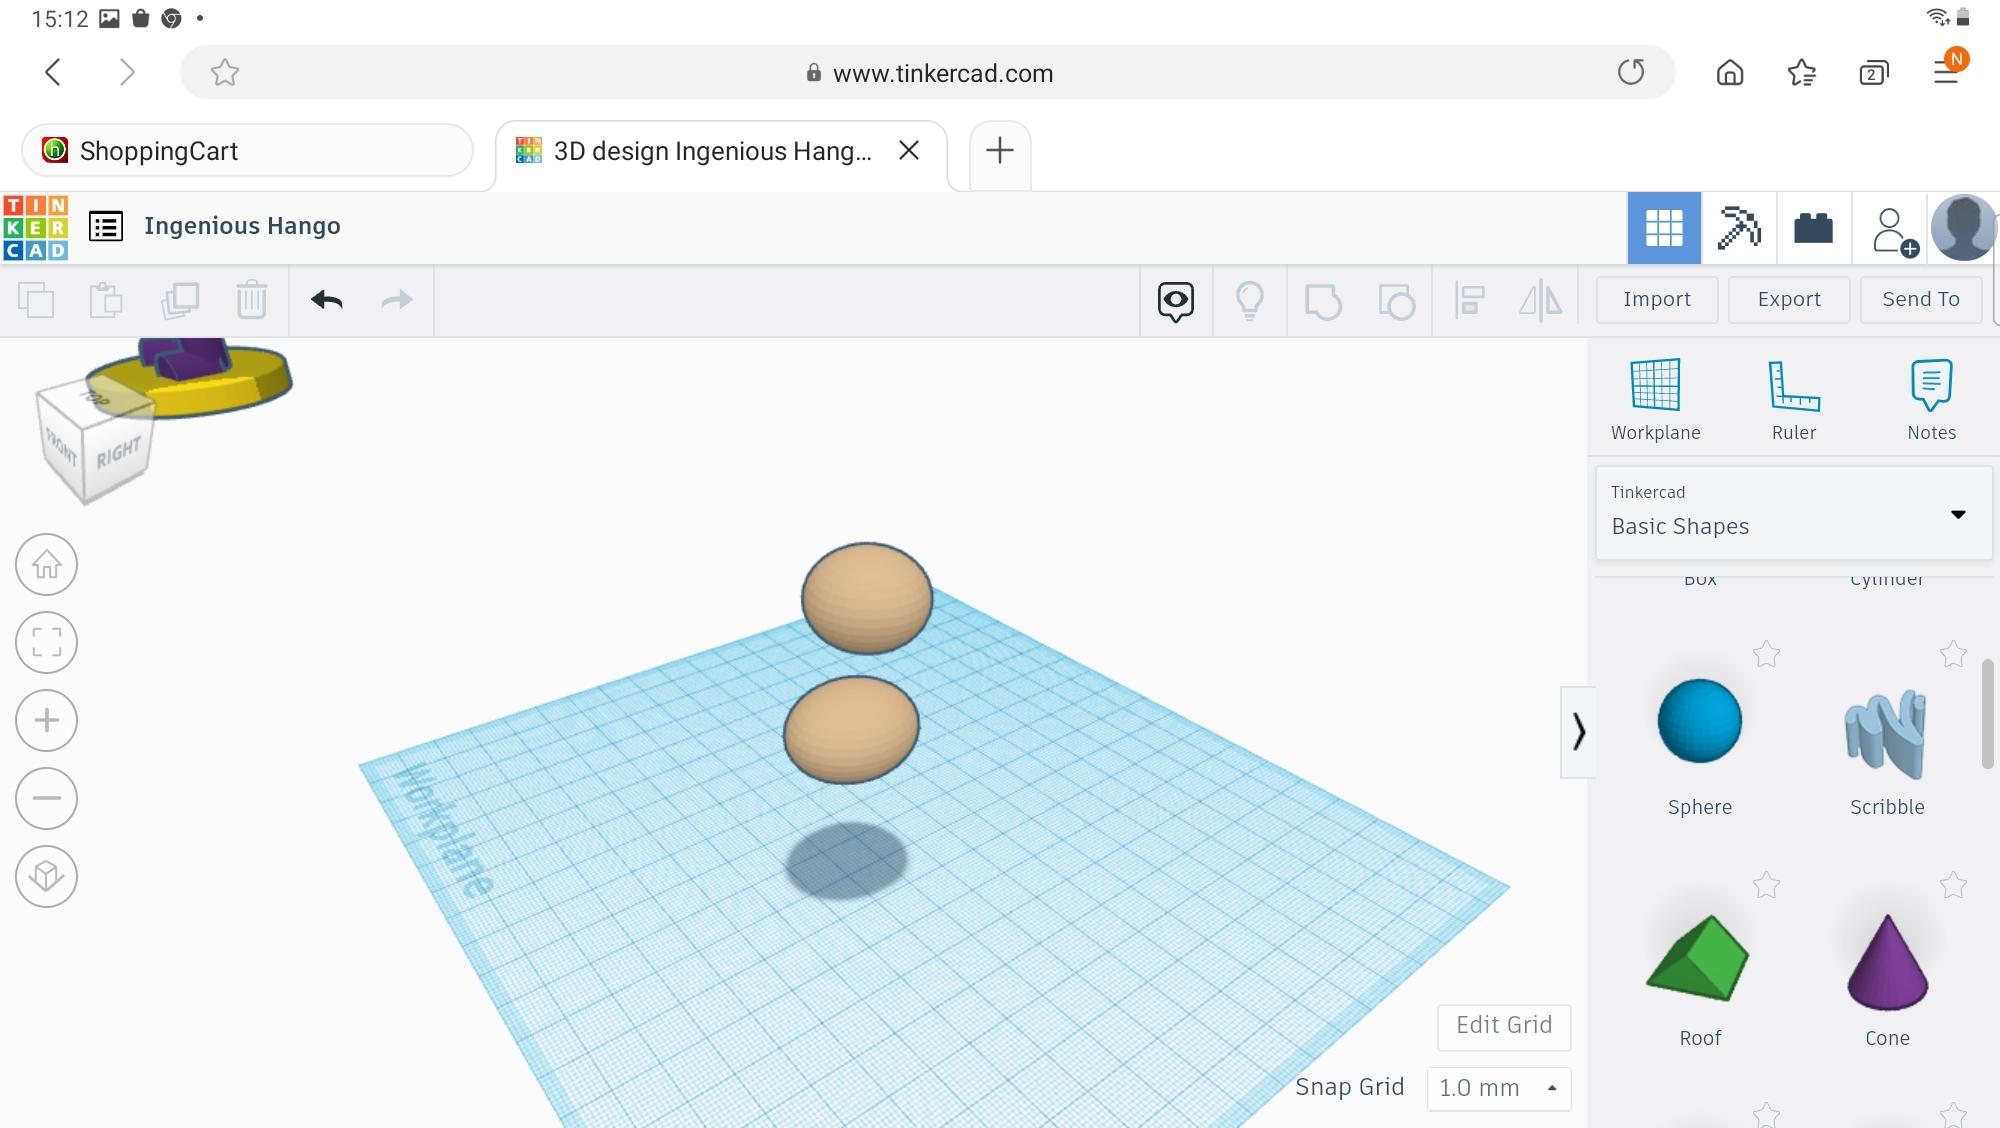Favorite the Sphere shape star

tap(1766, 655)
